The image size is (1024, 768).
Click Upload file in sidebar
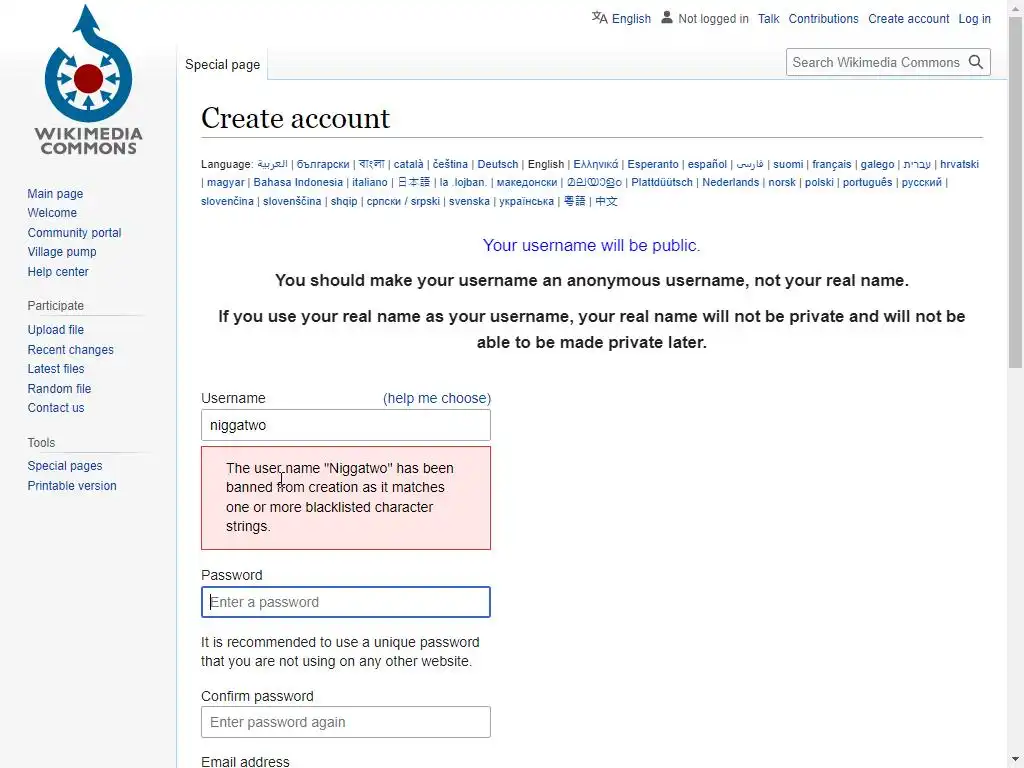pyautogui.click(x=56, y=330)
